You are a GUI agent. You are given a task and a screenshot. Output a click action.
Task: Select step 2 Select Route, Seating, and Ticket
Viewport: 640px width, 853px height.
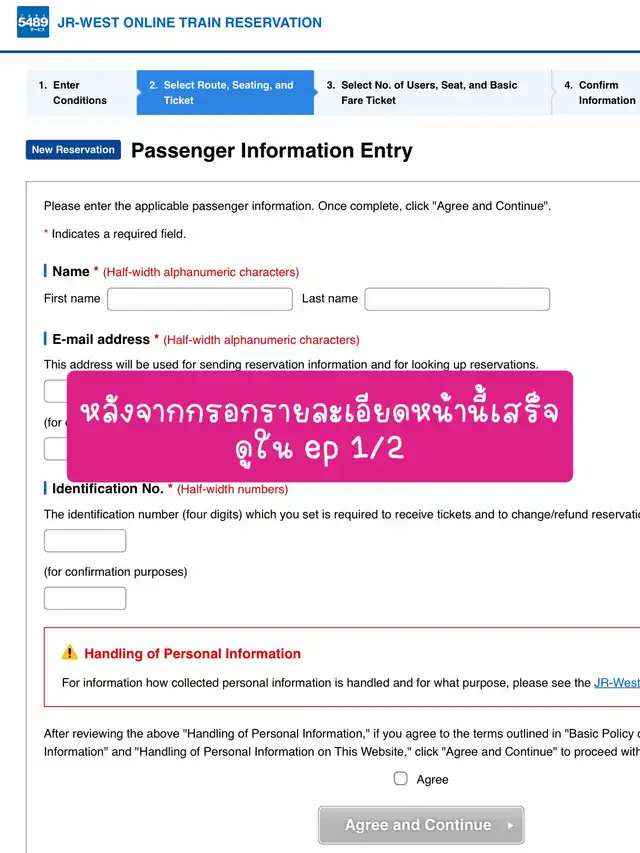pyautogui.click(x=225, y=92)
